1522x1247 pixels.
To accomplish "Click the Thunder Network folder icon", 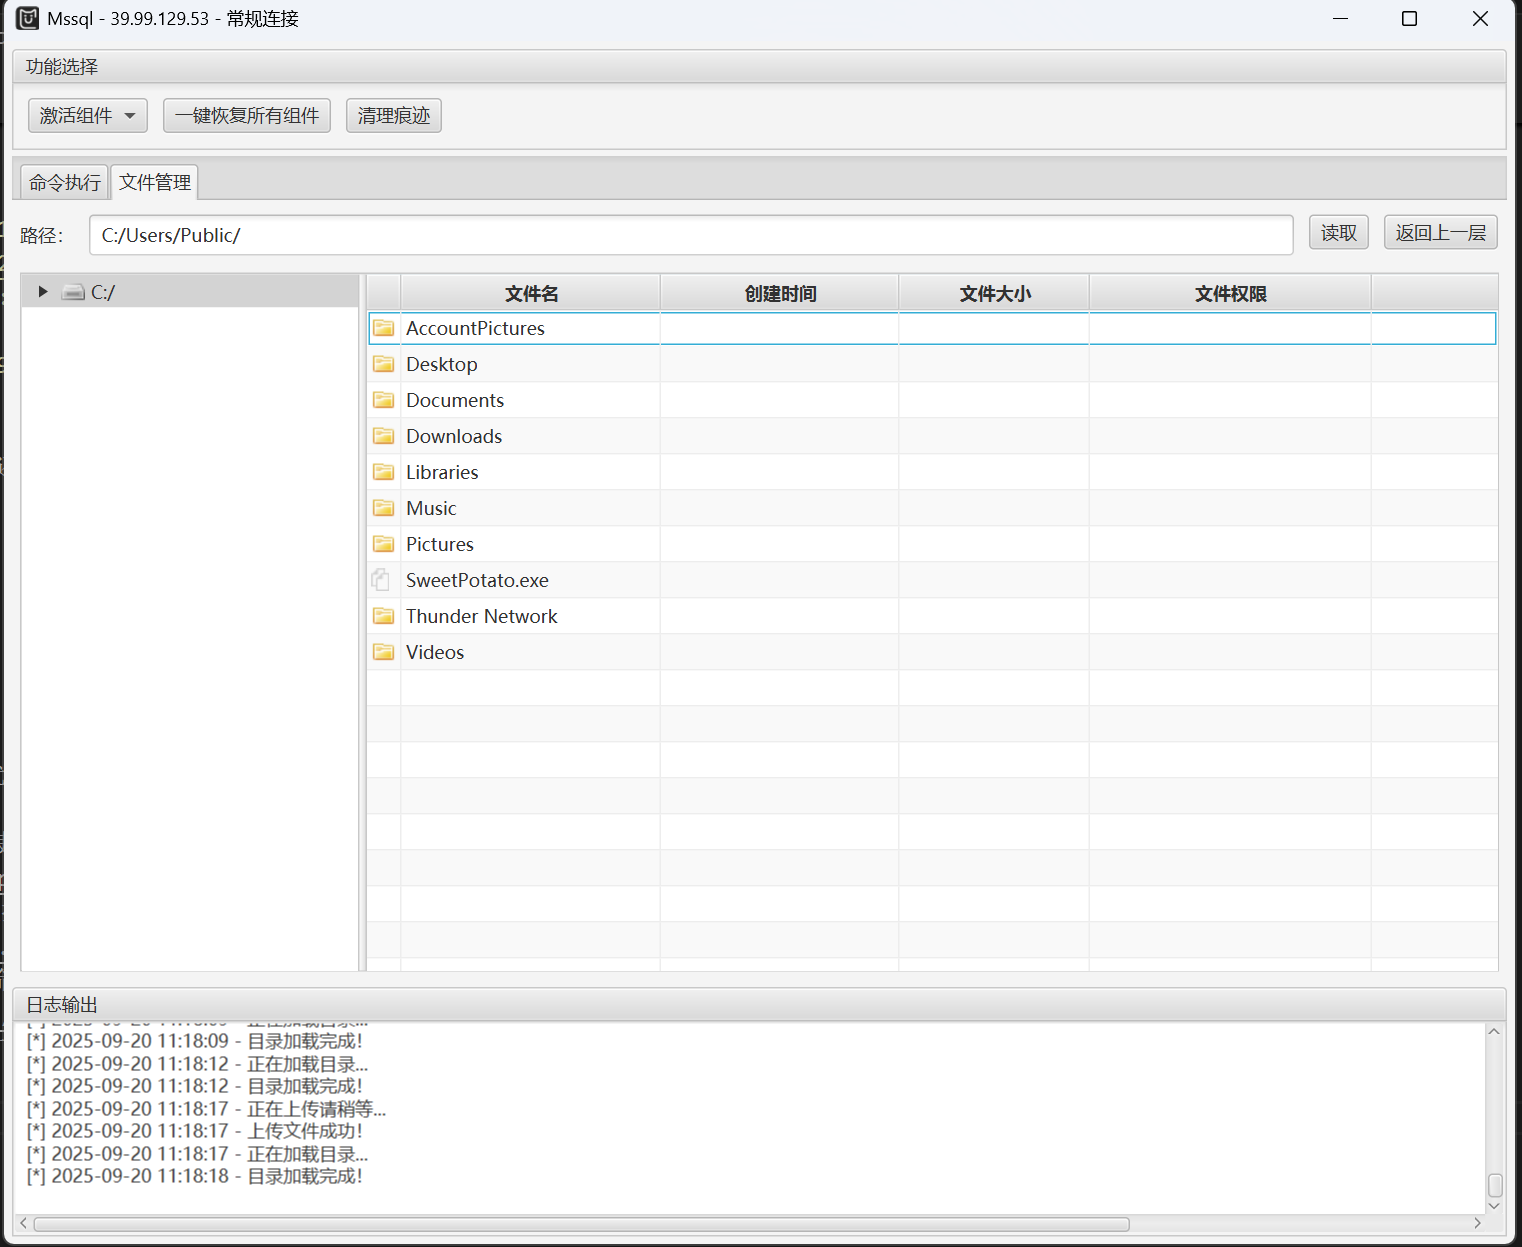I will click(383, 616).
